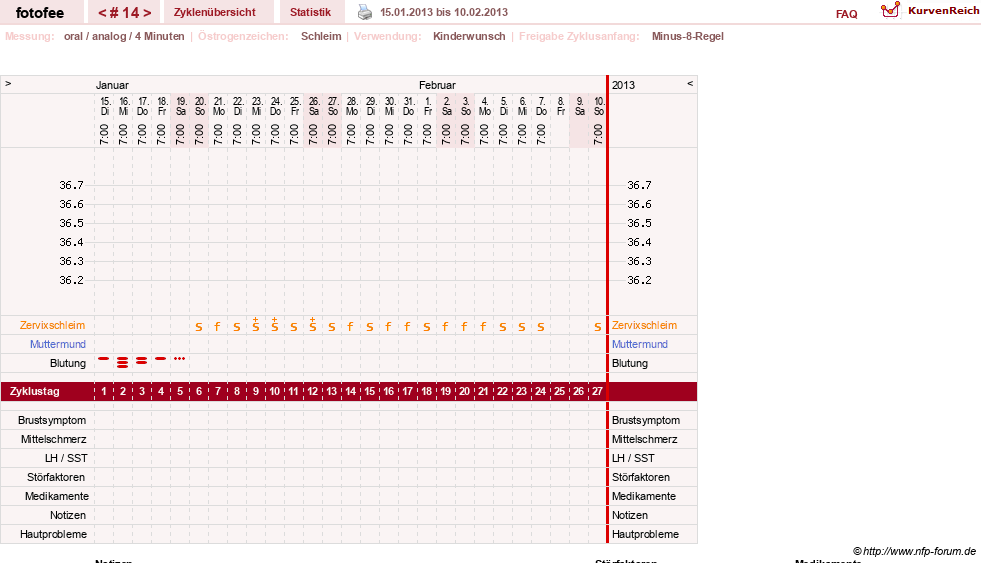The image size is (981, 563).
Task: Click the right 'Notizen' row label
Action: [629, 515]
